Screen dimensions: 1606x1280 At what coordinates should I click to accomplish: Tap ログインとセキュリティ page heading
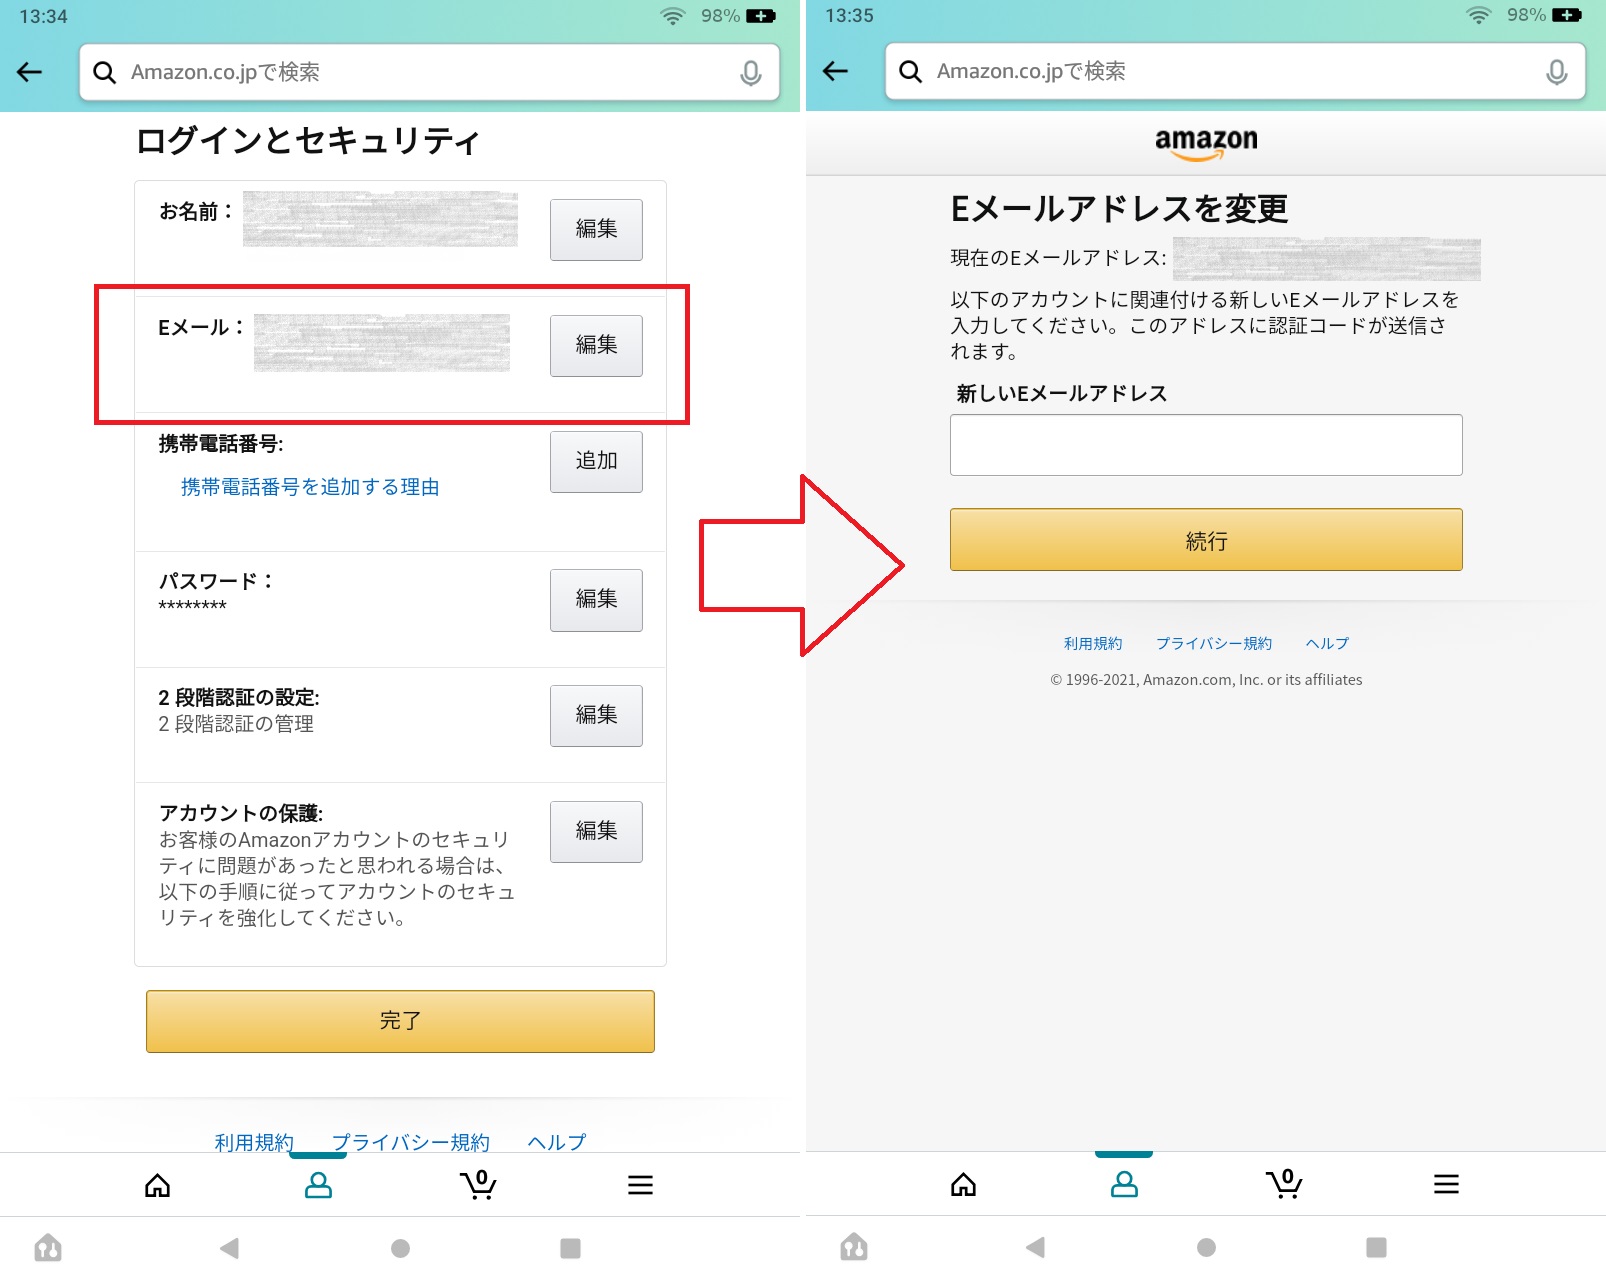308,141
